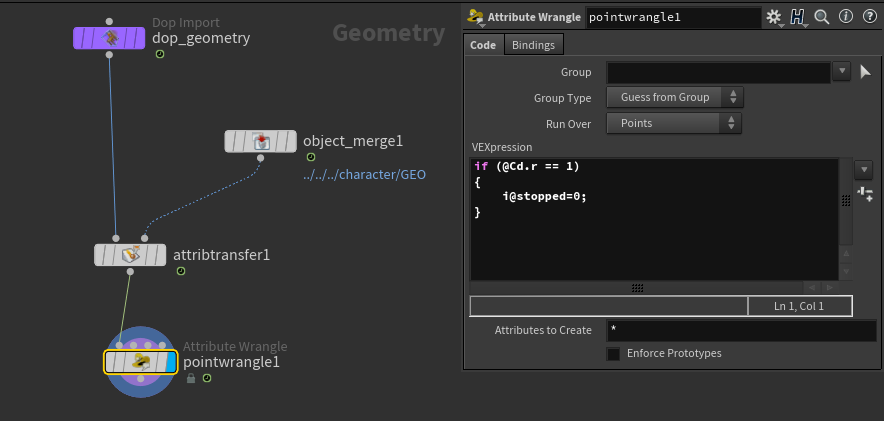Expand the Group field dropdown arrow

[x=842, y=71]
